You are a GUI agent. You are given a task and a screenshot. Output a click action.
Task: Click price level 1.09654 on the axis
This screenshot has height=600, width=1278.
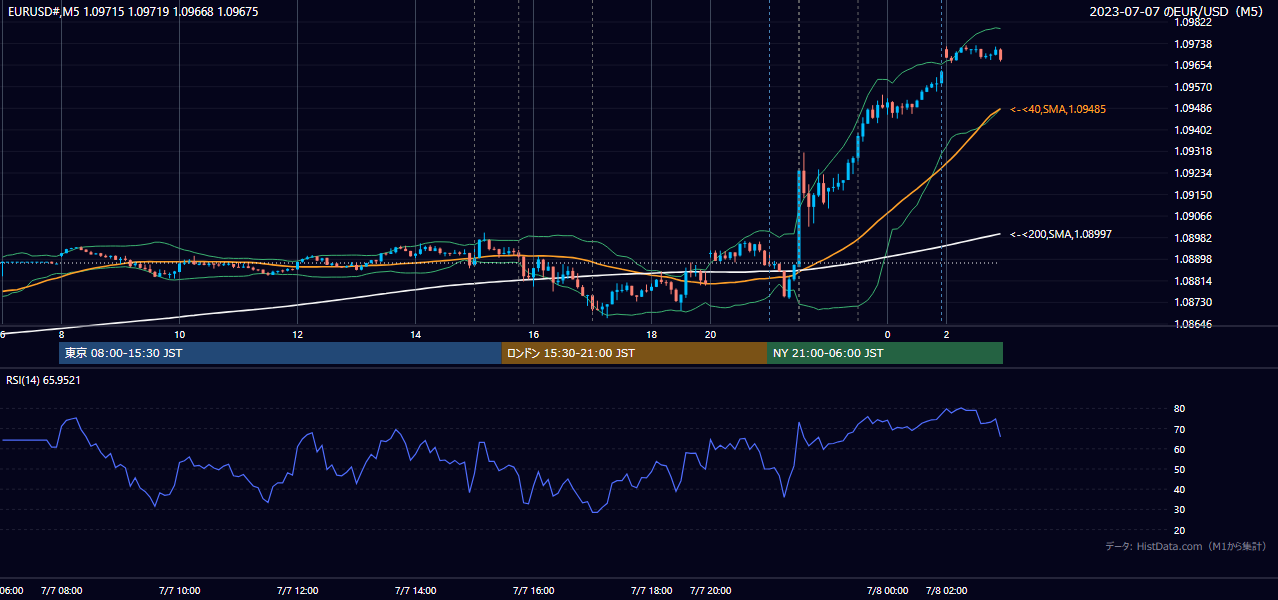[1193, 65]
